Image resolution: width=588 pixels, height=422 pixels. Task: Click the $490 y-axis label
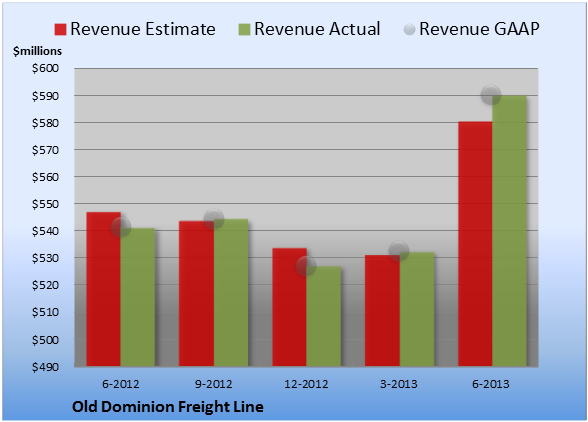click(x=45, y=367)
